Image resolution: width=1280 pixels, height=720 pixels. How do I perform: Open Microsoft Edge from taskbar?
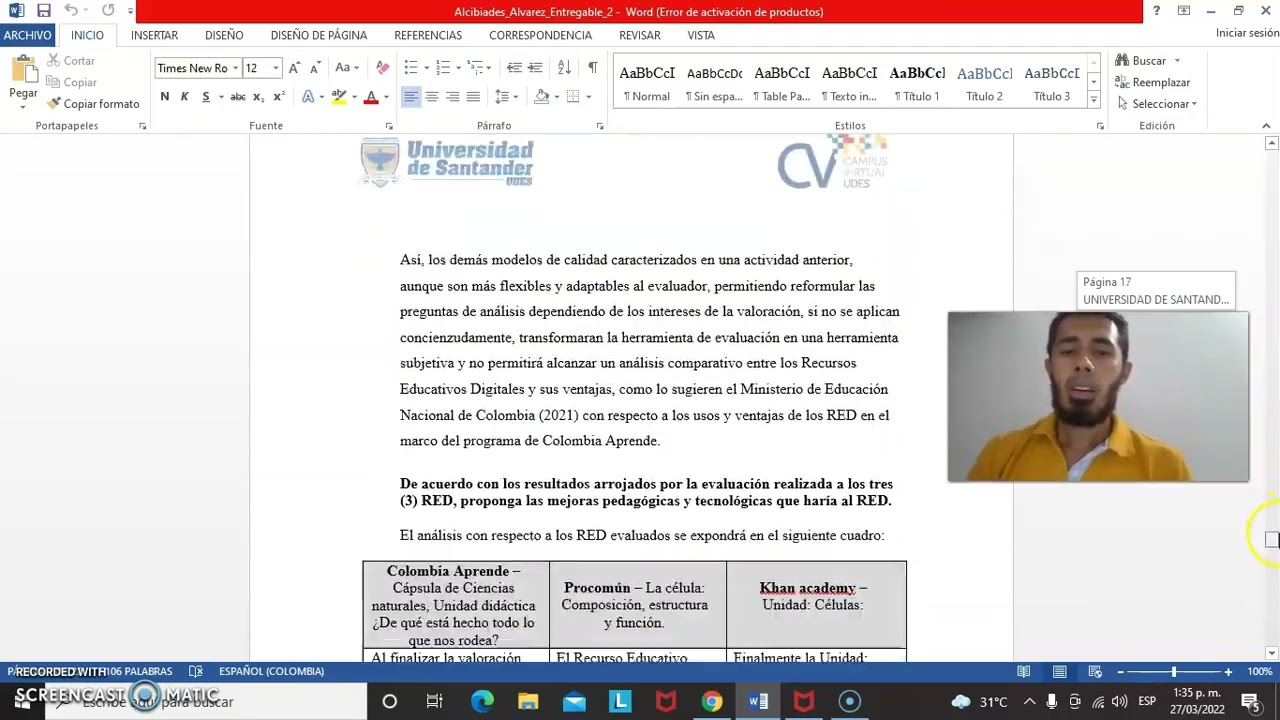(482, 702)
